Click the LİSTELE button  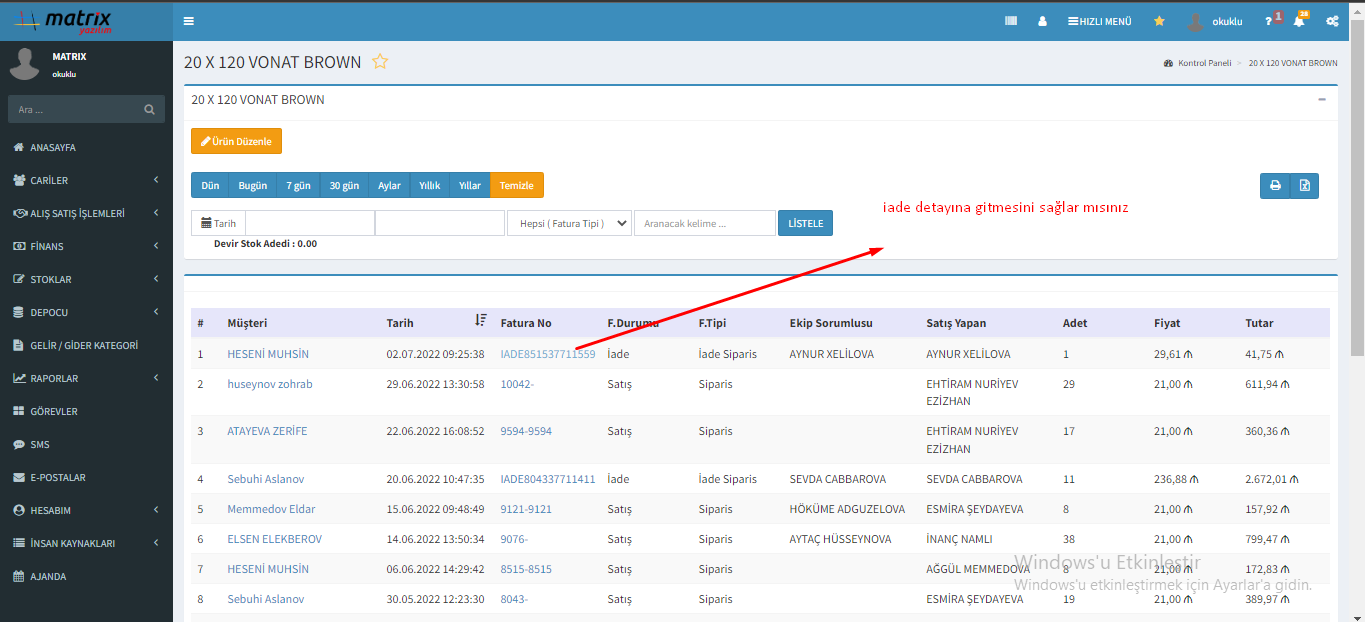(805, 223)
